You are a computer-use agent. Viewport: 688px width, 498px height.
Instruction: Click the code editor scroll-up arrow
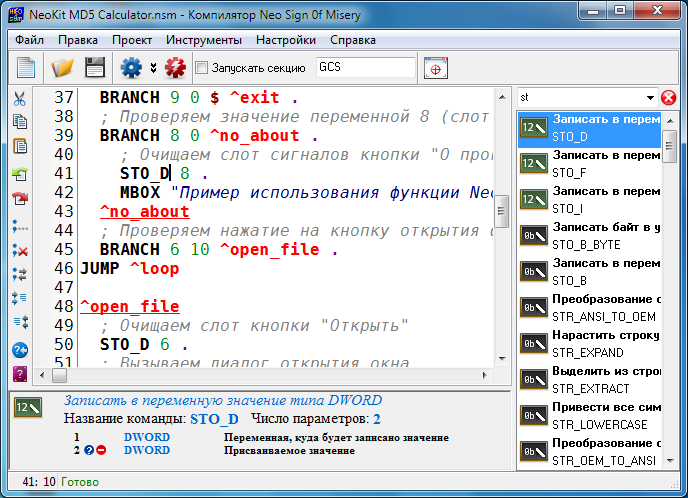pyautogui.click(x=502, y=97)
